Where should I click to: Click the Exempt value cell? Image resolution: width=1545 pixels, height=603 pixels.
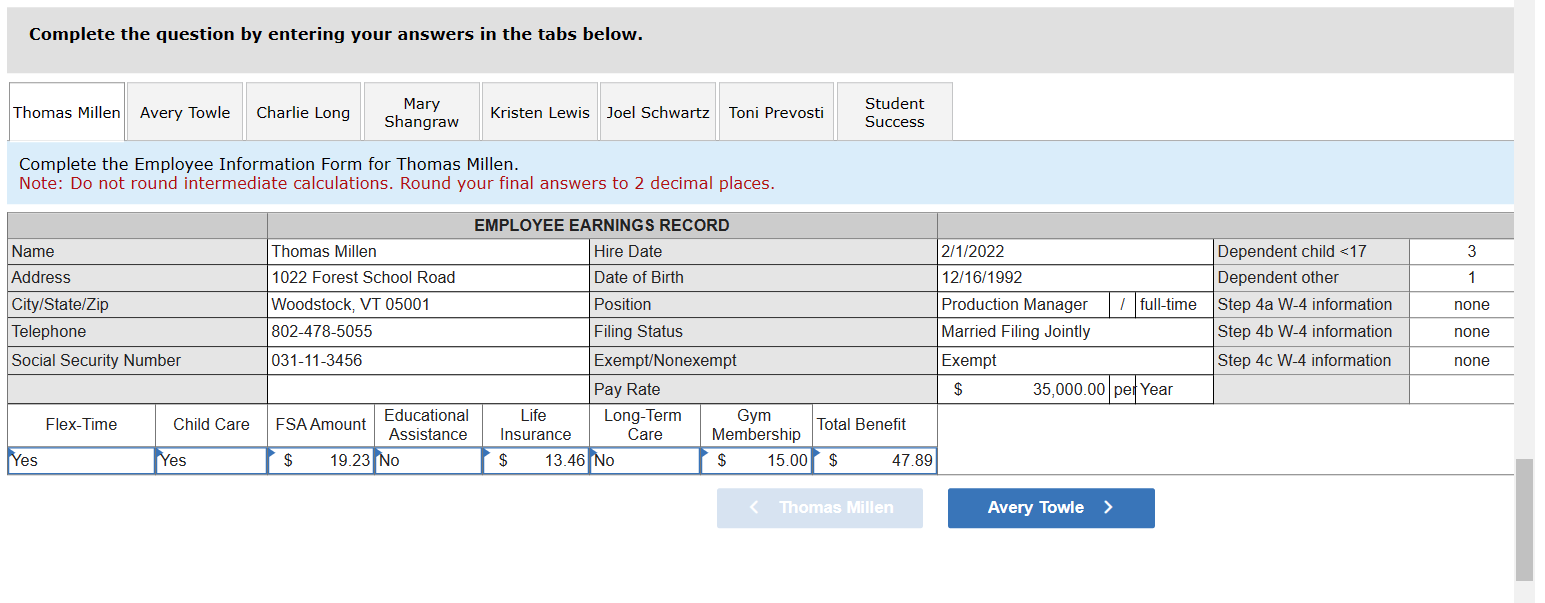pos(1075,361)
